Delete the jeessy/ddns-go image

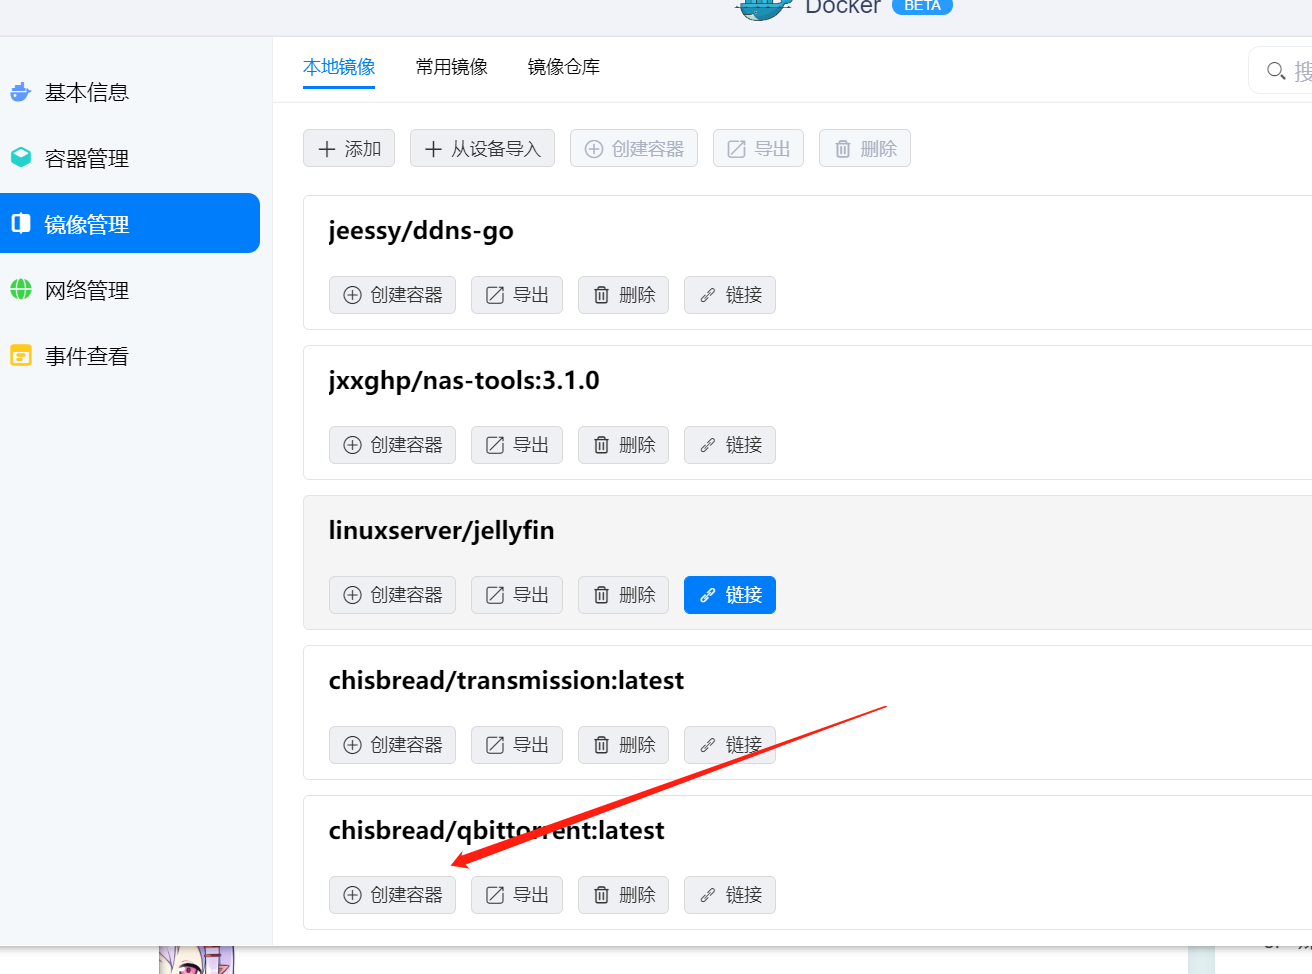[x=623, y=295]
